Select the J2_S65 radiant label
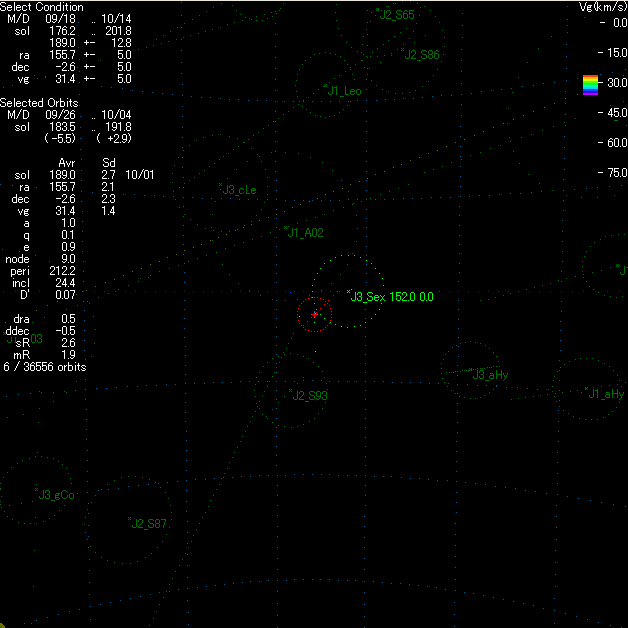This screenshot has height=628, width=628. click(x=397, y=15)
